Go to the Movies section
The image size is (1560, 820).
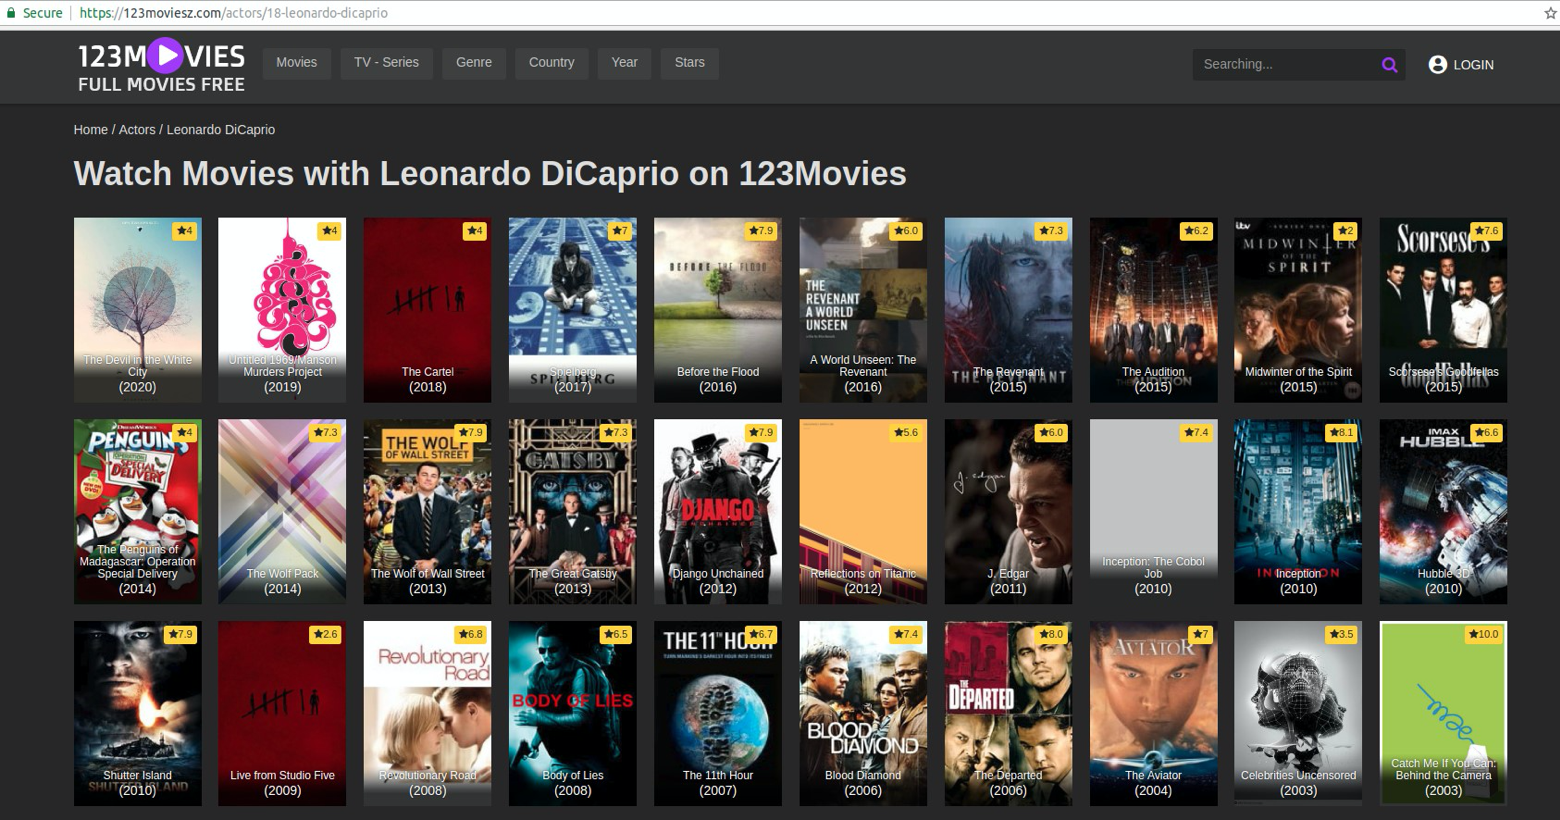[296, 63]
